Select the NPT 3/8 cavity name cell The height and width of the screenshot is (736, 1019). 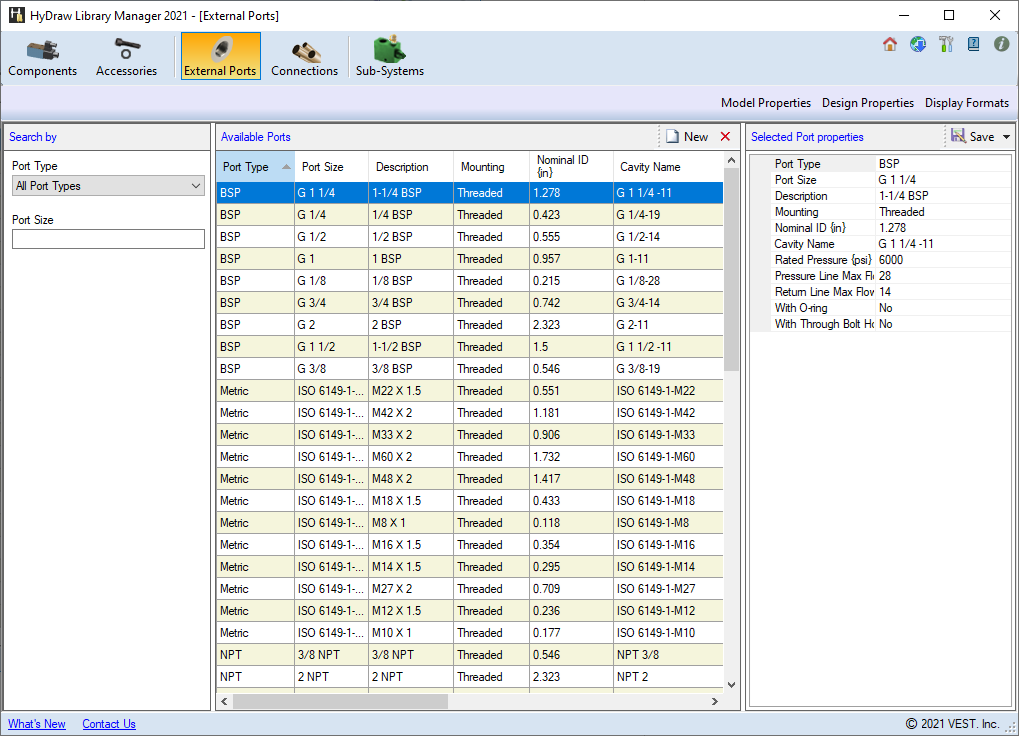(x=667, y=655)
